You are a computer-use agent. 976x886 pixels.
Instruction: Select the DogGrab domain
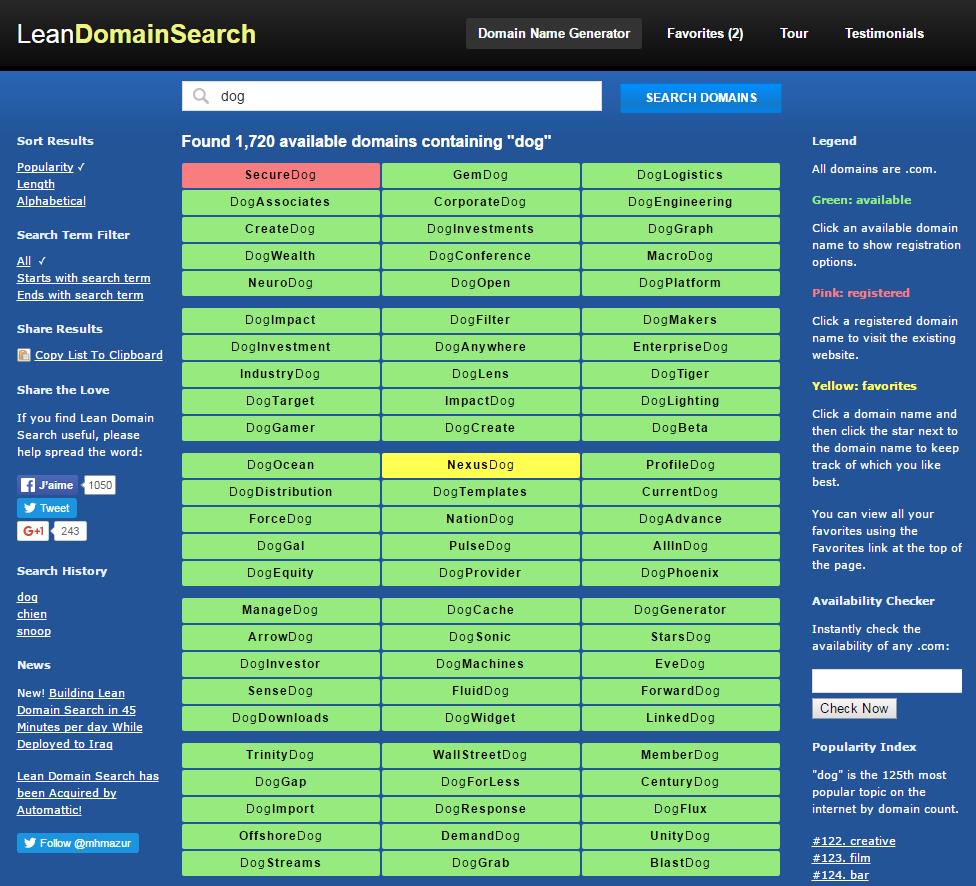coord(481,863)
